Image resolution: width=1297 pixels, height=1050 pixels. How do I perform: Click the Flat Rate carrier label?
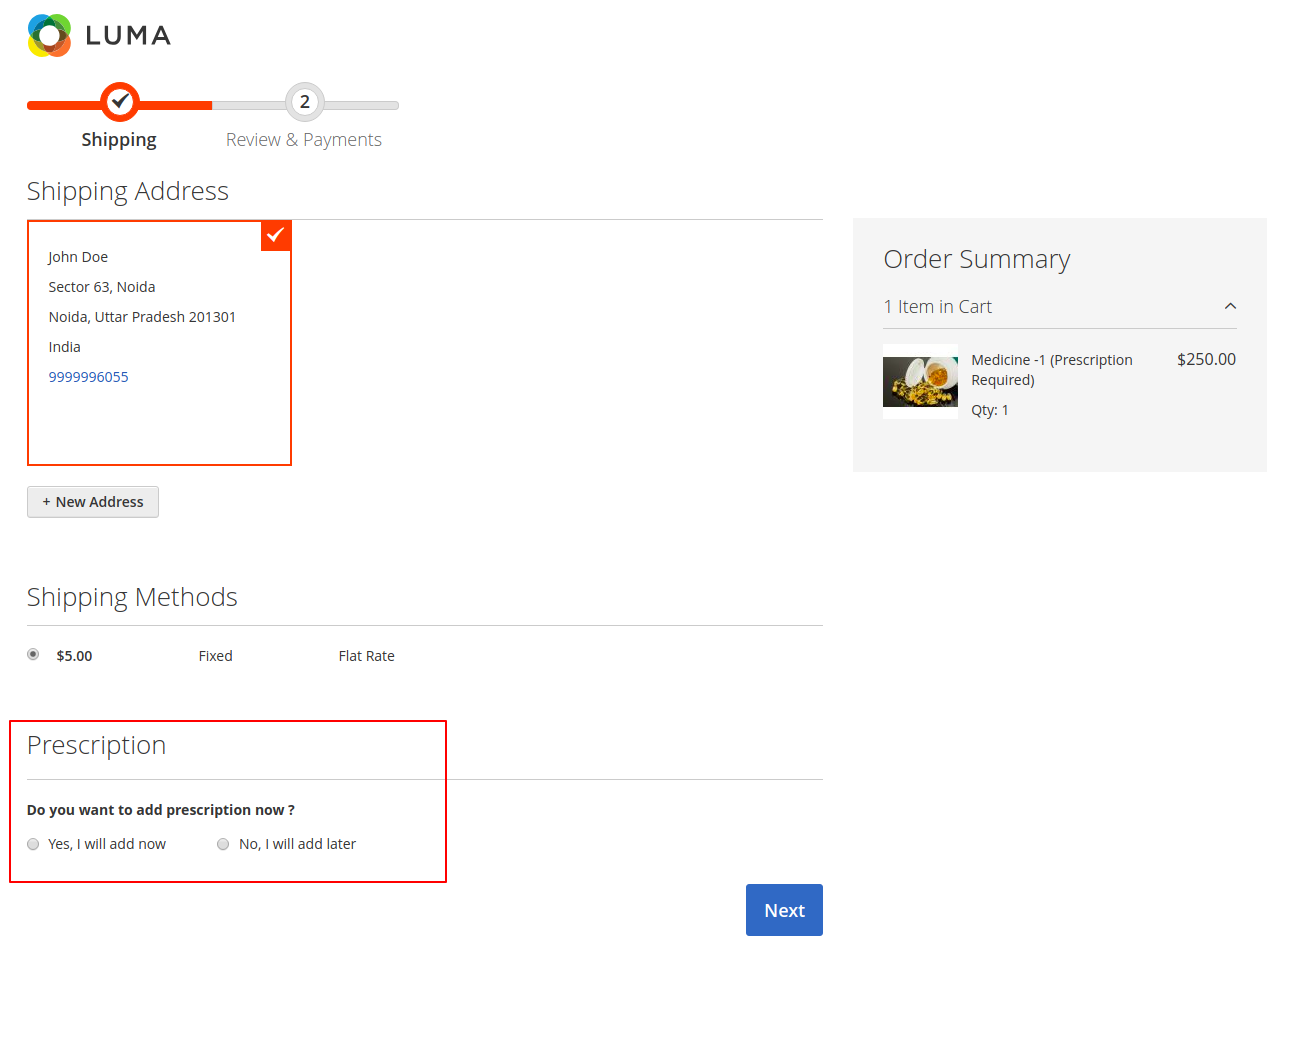tap(366, 656)
